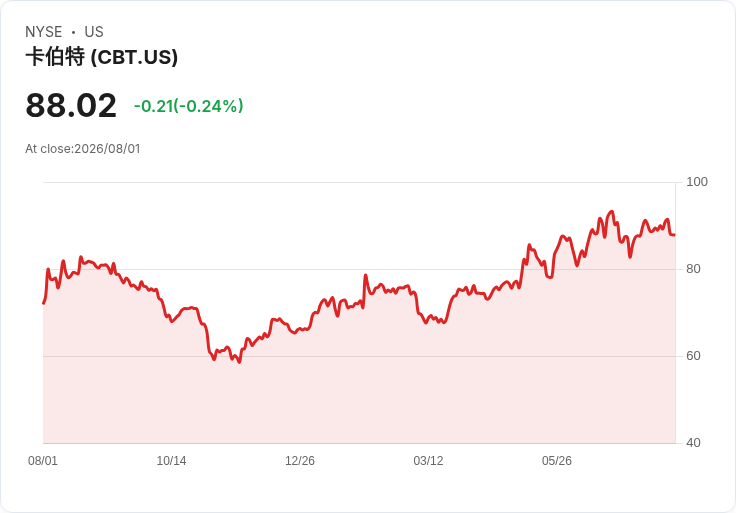The height and width of the screenshot is (513, 736).
Task: Click the 05/26 x-axis date label
Action: (557, 461)
